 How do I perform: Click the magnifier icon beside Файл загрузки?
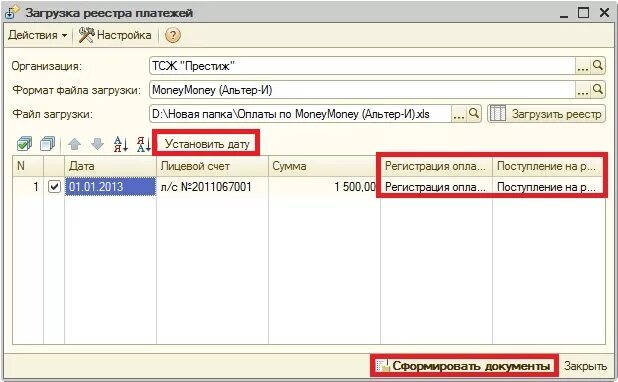coord(474,114)
